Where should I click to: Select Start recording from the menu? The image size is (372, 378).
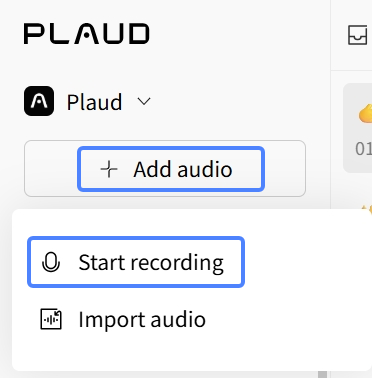click(136, 262)
